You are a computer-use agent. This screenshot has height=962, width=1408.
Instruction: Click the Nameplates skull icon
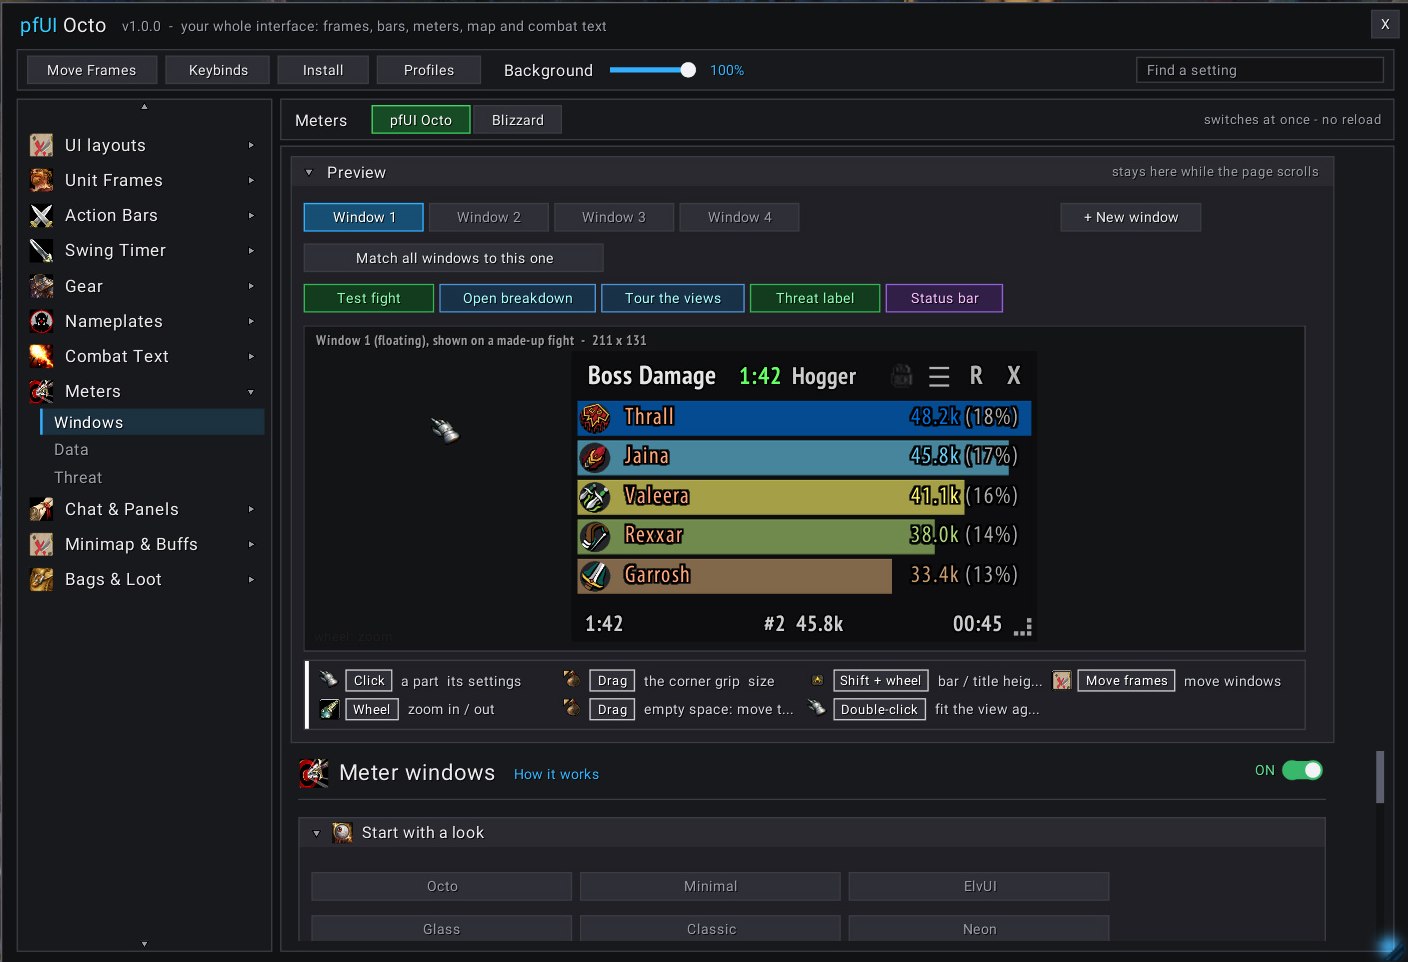pos(41,322)
